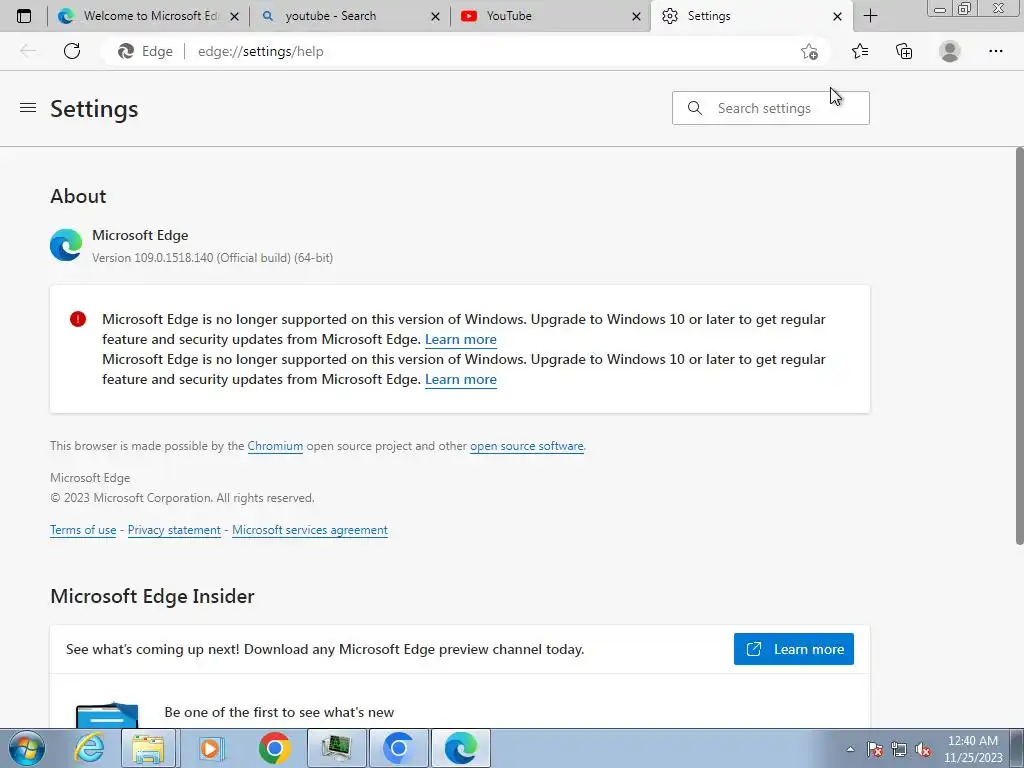Open the Windows Start button
This screenshot has width=1024, height=768.
26,748
